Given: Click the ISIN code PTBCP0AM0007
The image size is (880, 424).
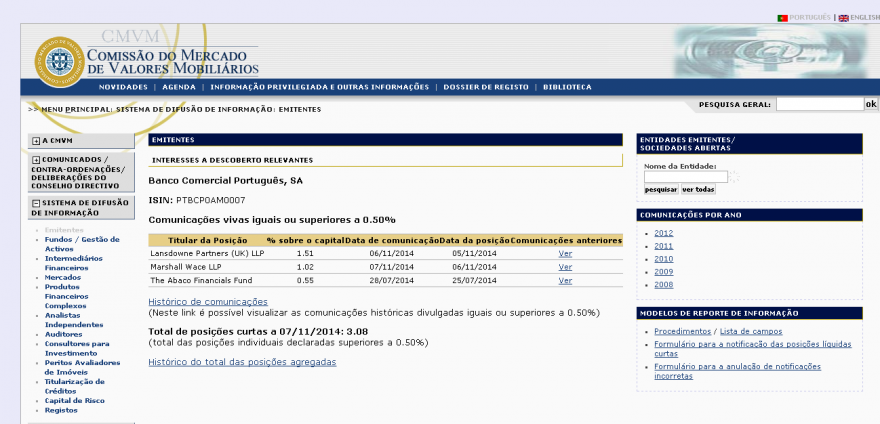Looking at the screenshot, I should [x=210, y=200].
